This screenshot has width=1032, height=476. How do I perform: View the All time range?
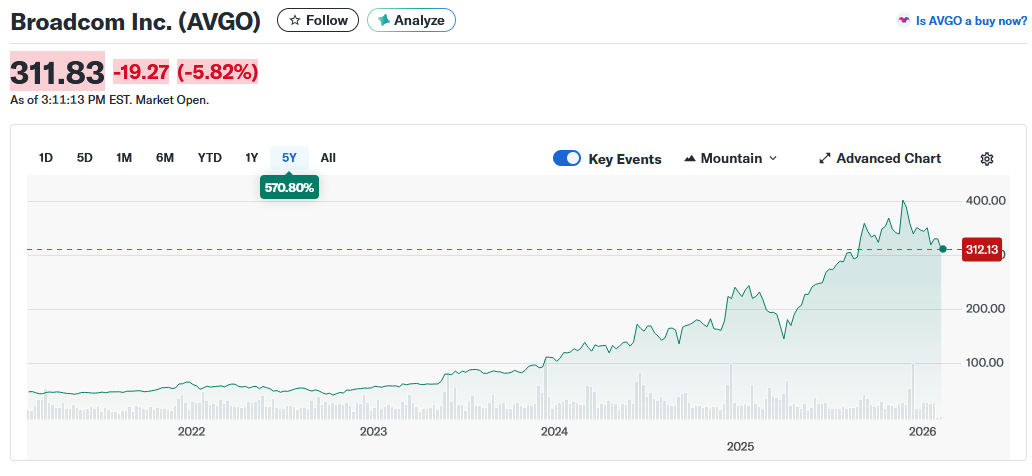(328, 158)
